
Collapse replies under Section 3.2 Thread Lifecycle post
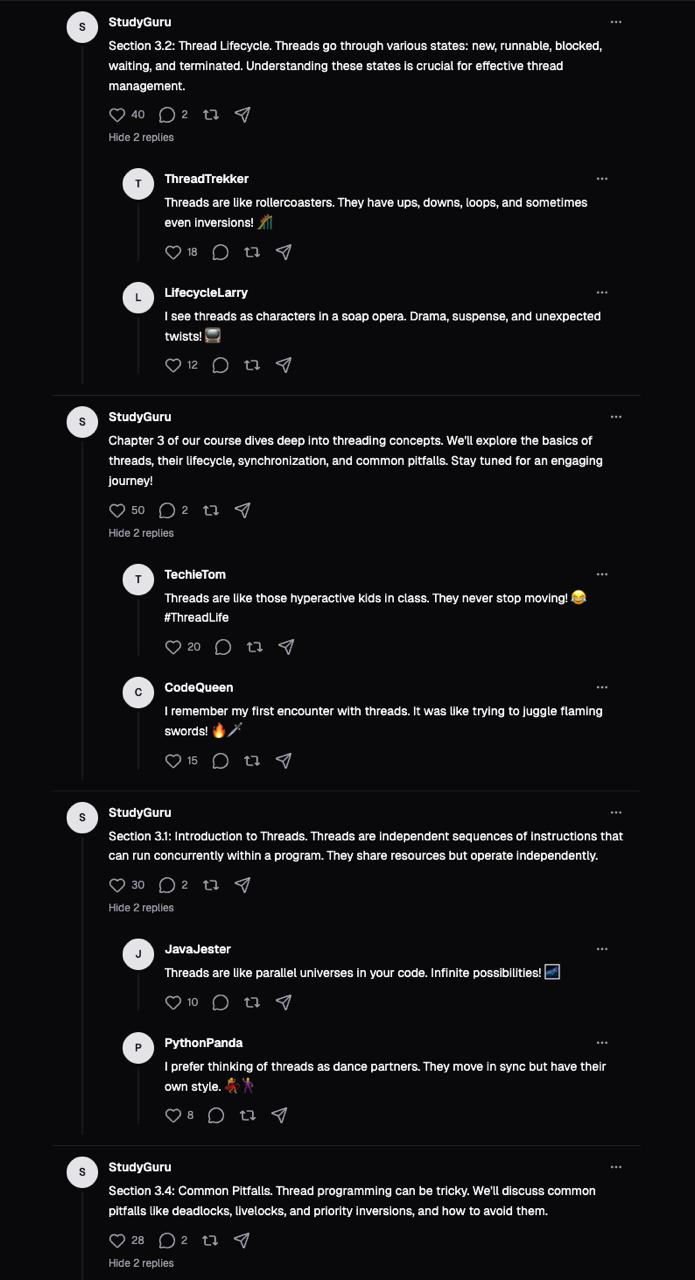click(x=141, y=137)
